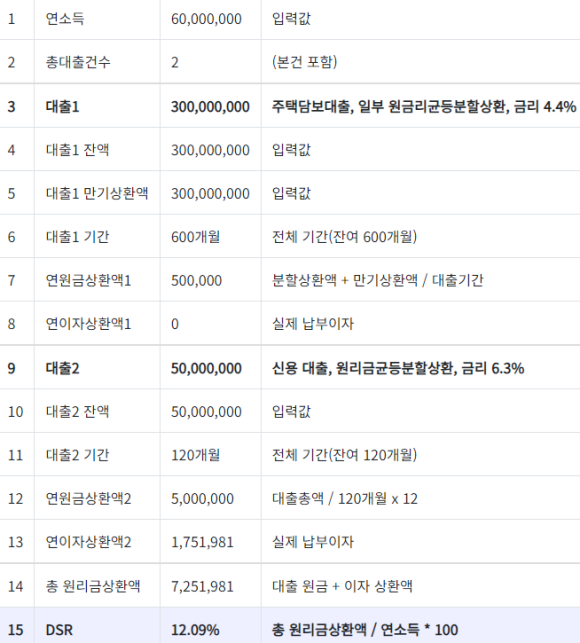Image resolution: width=580 pixels, height=643 pixels.
Task: Click the 120개월 period value
Action: tap(195, 455)
